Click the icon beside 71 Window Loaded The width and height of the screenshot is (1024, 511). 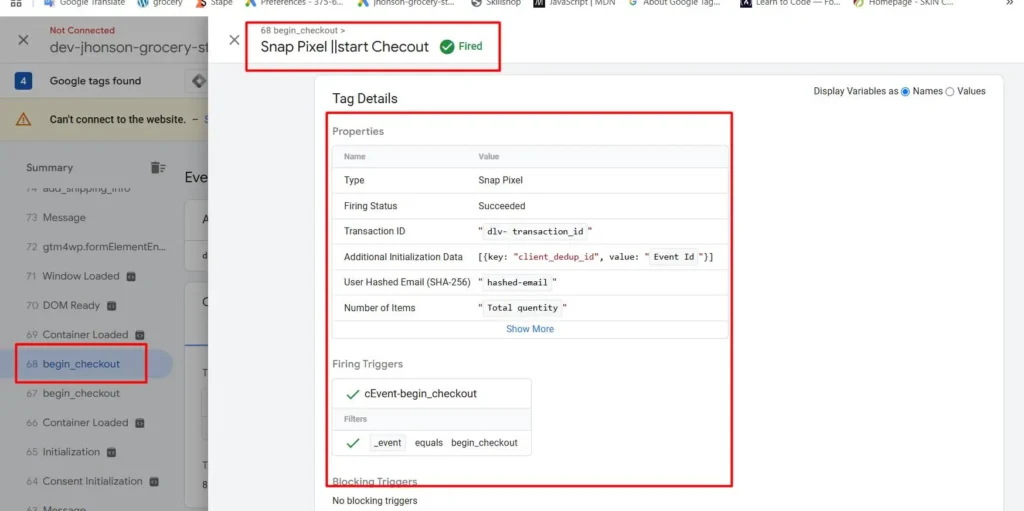click(131, 276)
